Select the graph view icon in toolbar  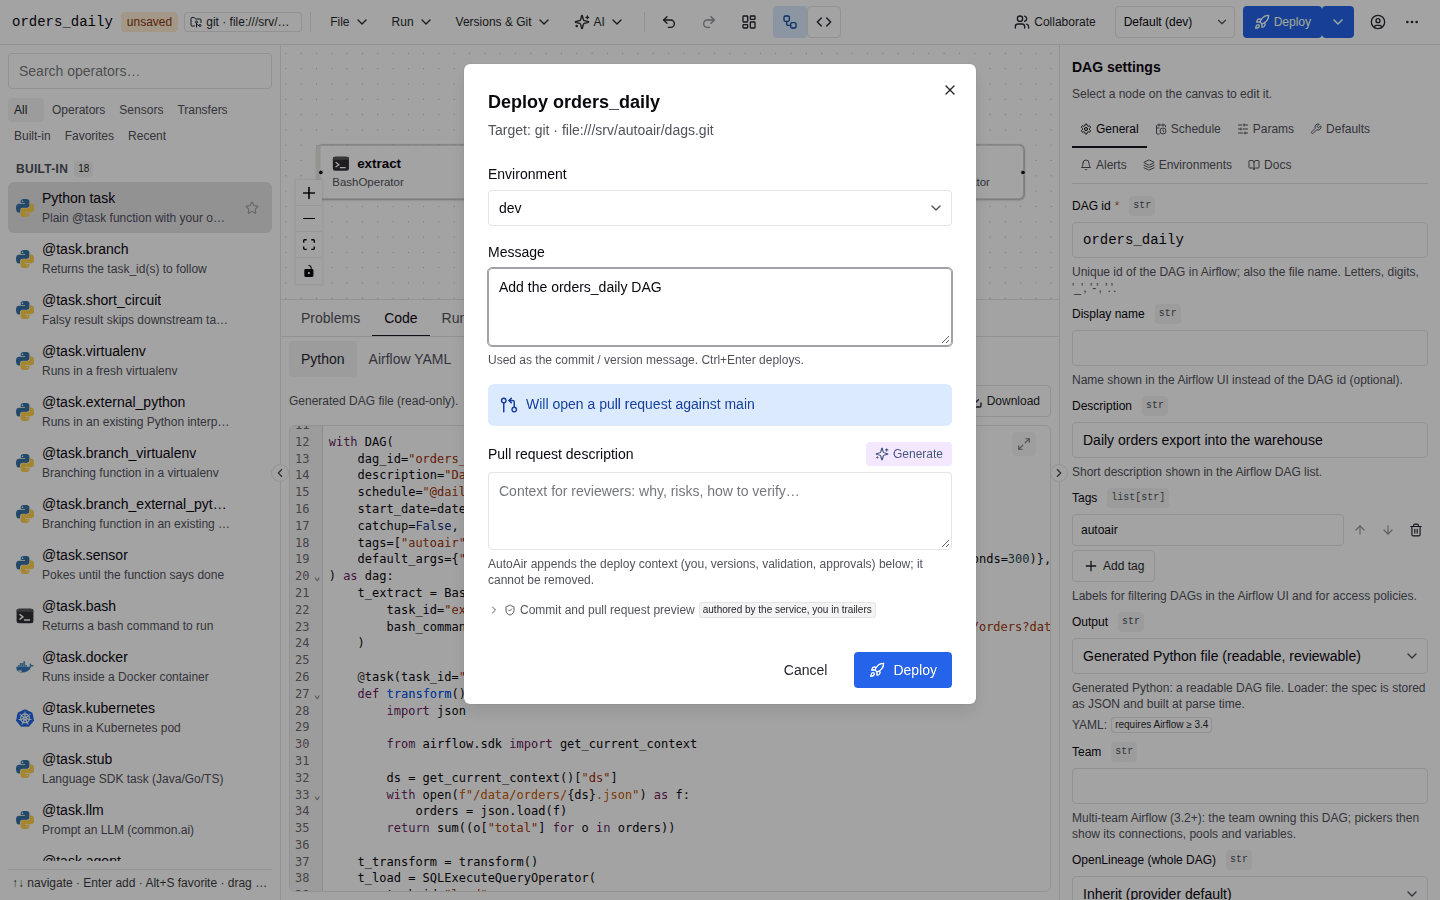tap(790, 22)
